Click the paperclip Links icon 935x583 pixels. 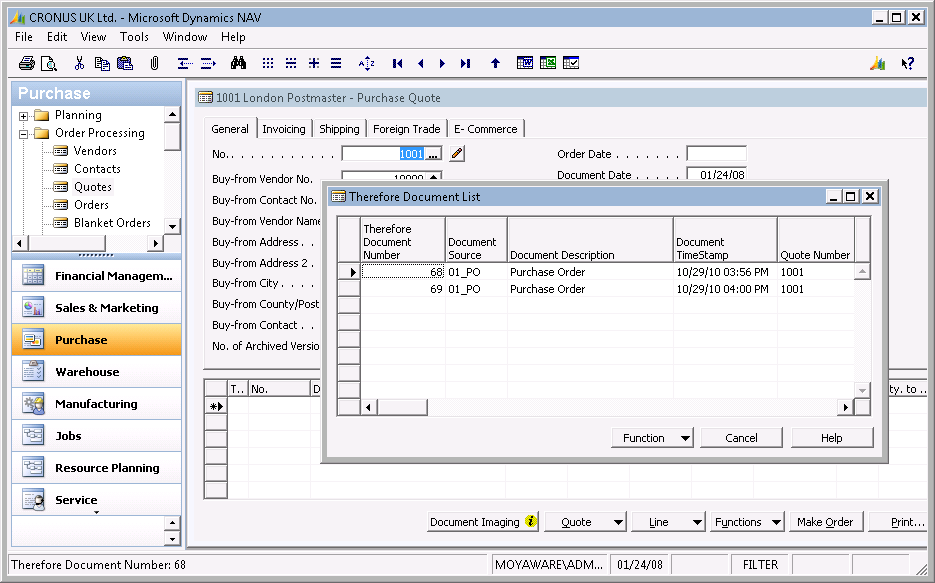tap(154, 63)
